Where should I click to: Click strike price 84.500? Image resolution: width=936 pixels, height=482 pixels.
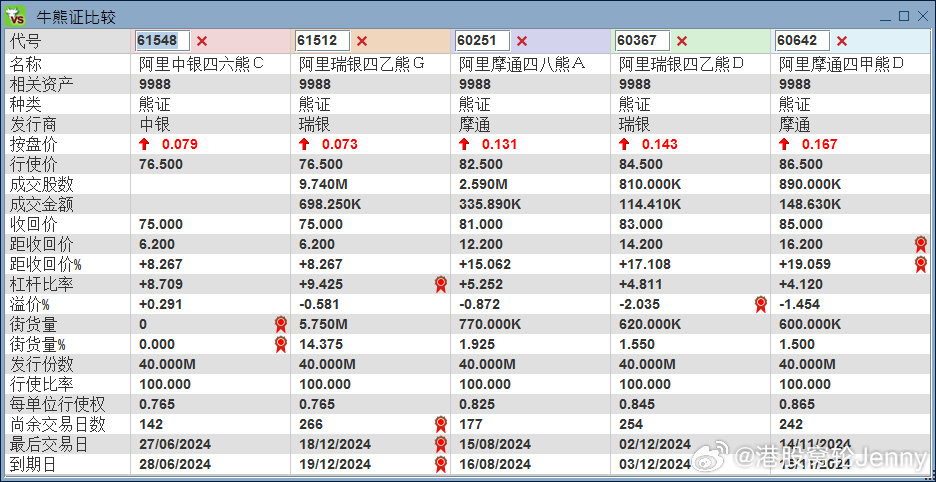click(x=641, y=164)
